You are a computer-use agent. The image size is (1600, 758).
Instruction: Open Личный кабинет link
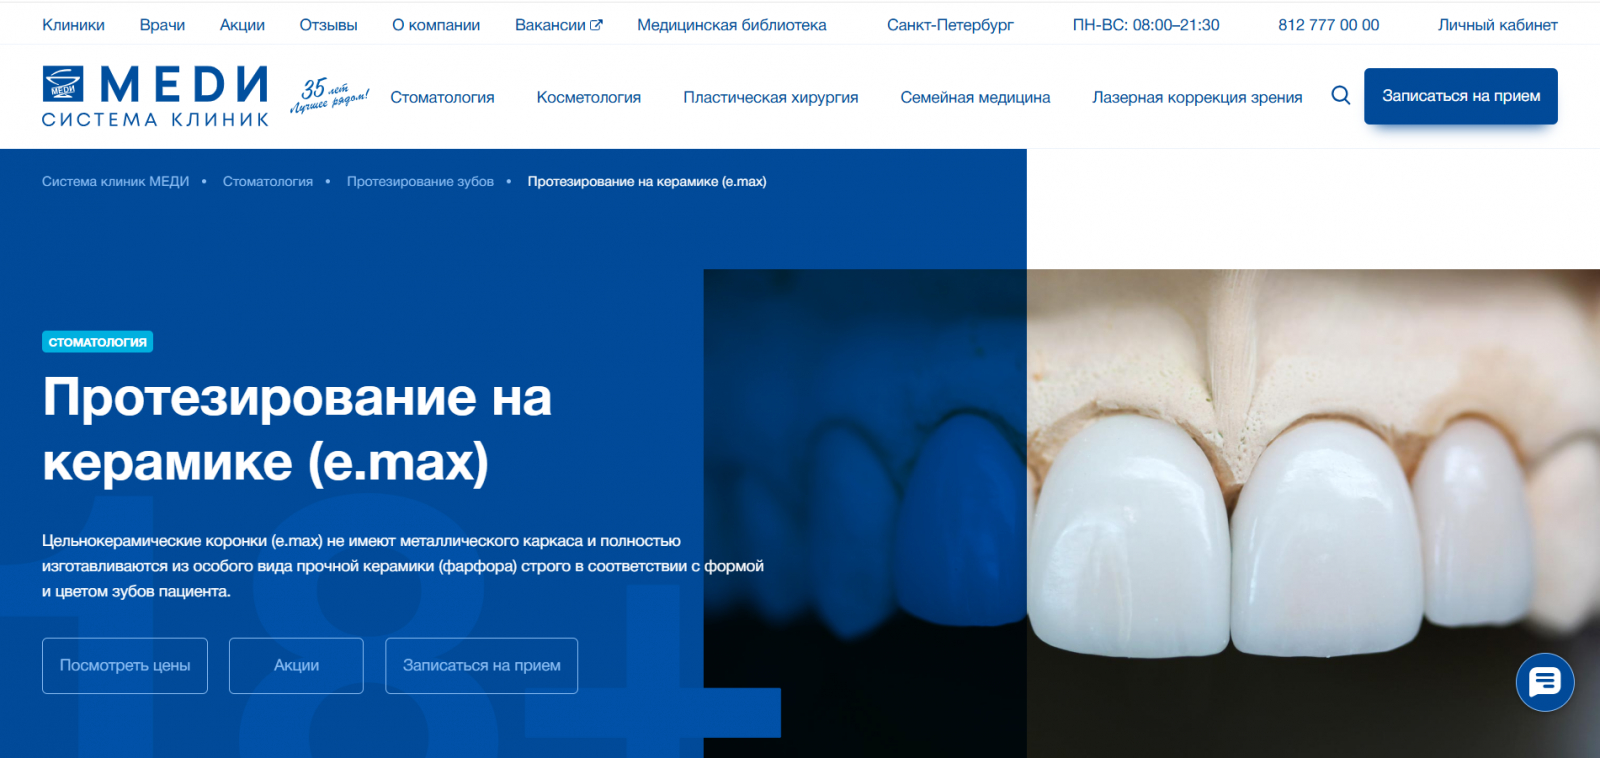click(1498, 25)
